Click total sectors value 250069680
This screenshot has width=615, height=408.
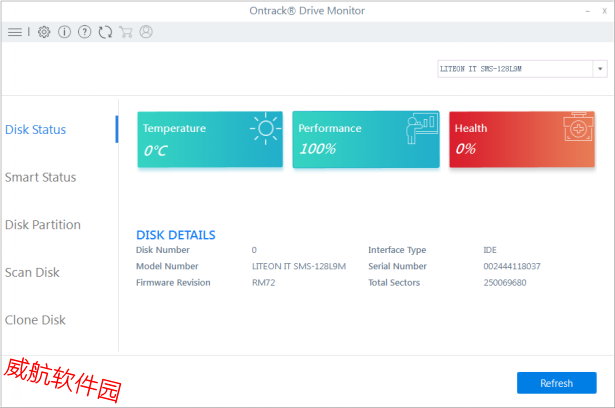pos(505,283)
